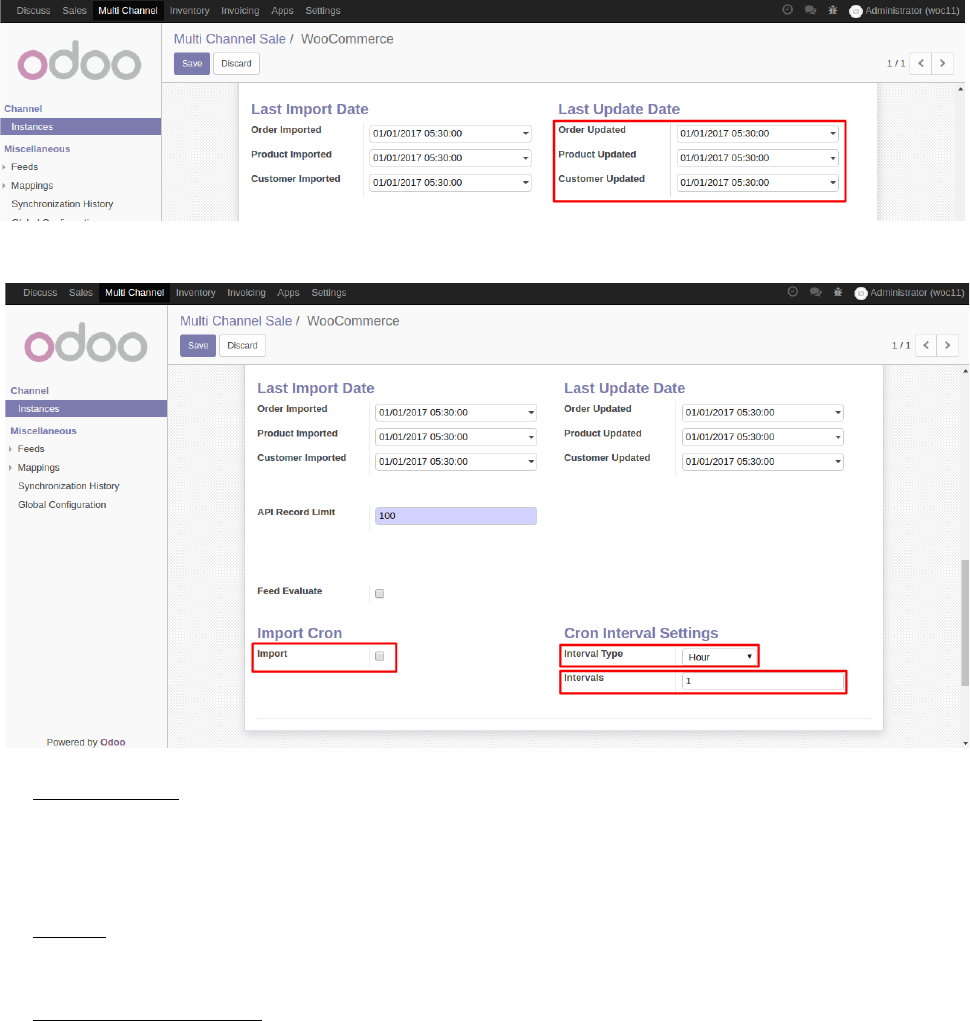
Task: Open Invoicing menu in upper screenshot
Action: [240, 10]
